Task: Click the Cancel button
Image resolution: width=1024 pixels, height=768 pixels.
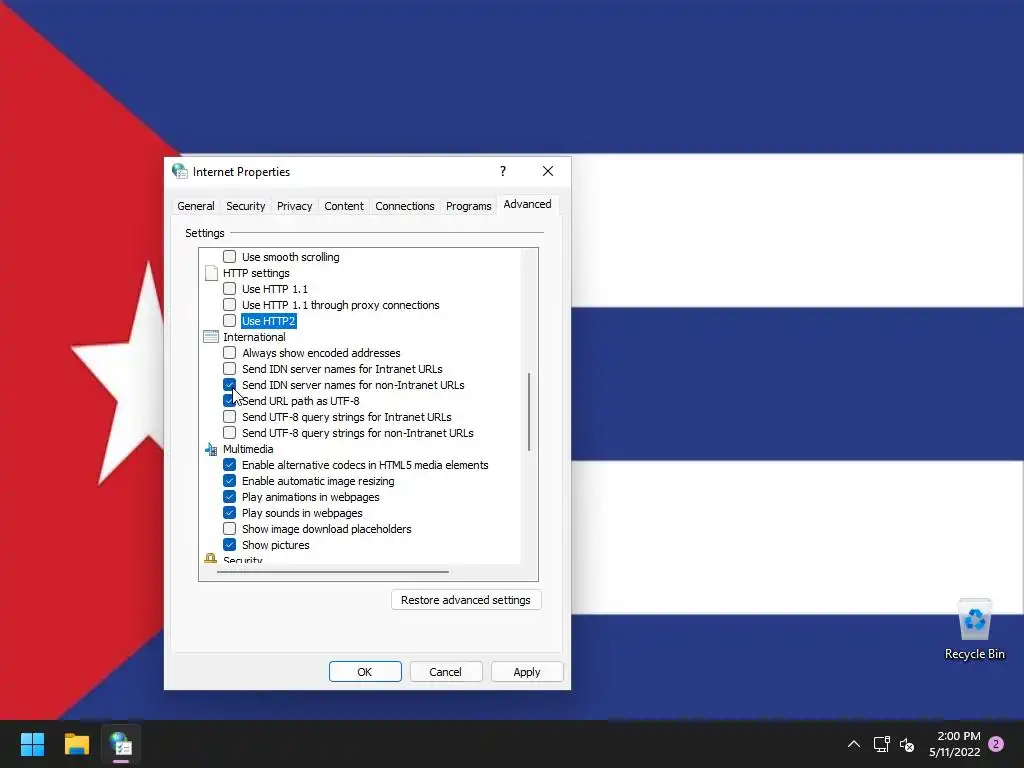Action: (x=445, y=671)
